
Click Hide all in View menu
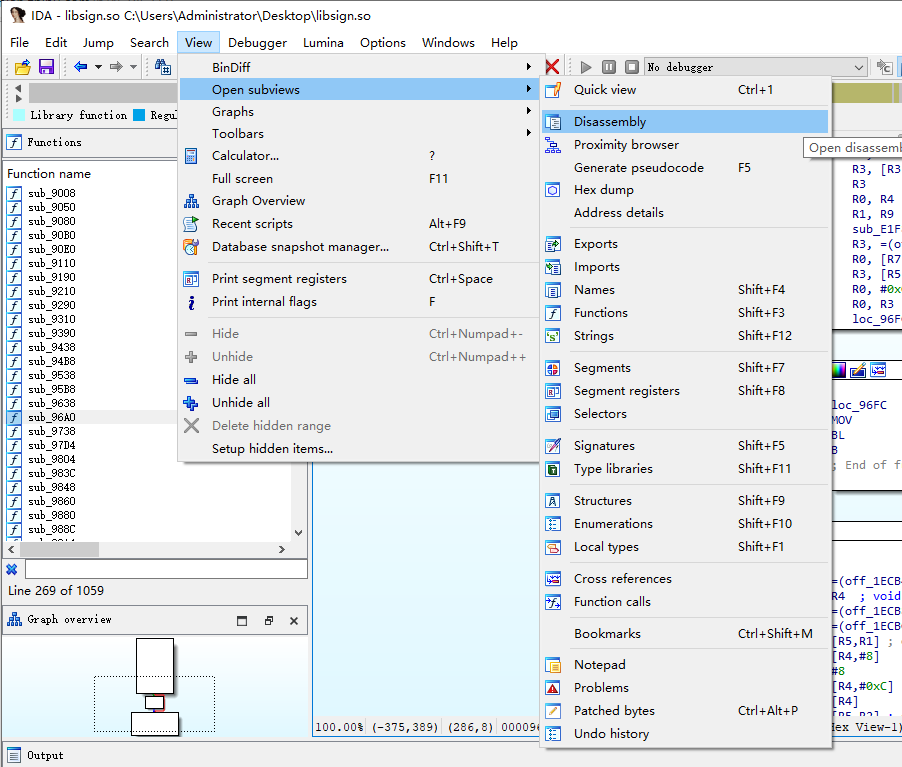click(x=359, y=380)
